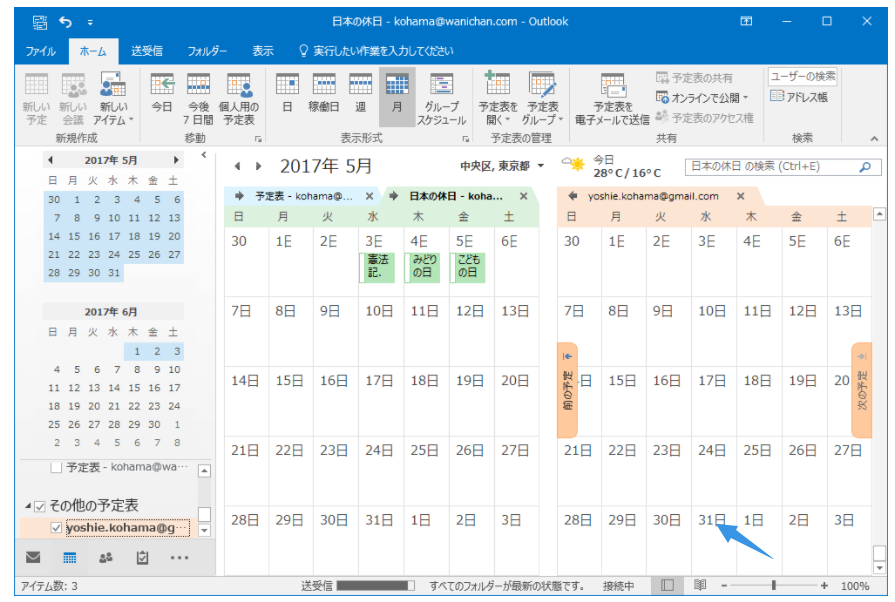Close the 日本の休日 calendar tab
The height and width of the screenshot is (602, 895).
[523, 196]
